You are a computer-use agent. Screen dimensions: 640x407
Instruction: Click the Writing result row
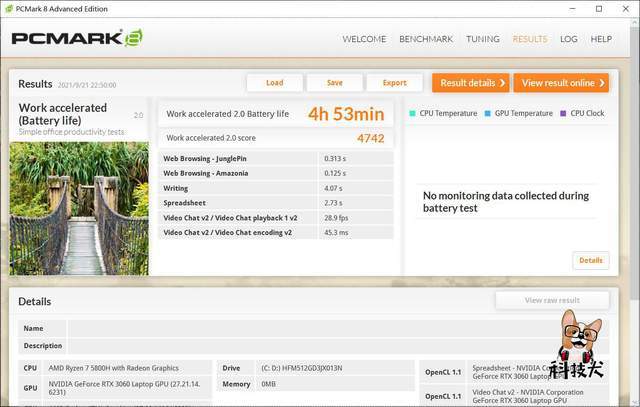coord(276,188)
